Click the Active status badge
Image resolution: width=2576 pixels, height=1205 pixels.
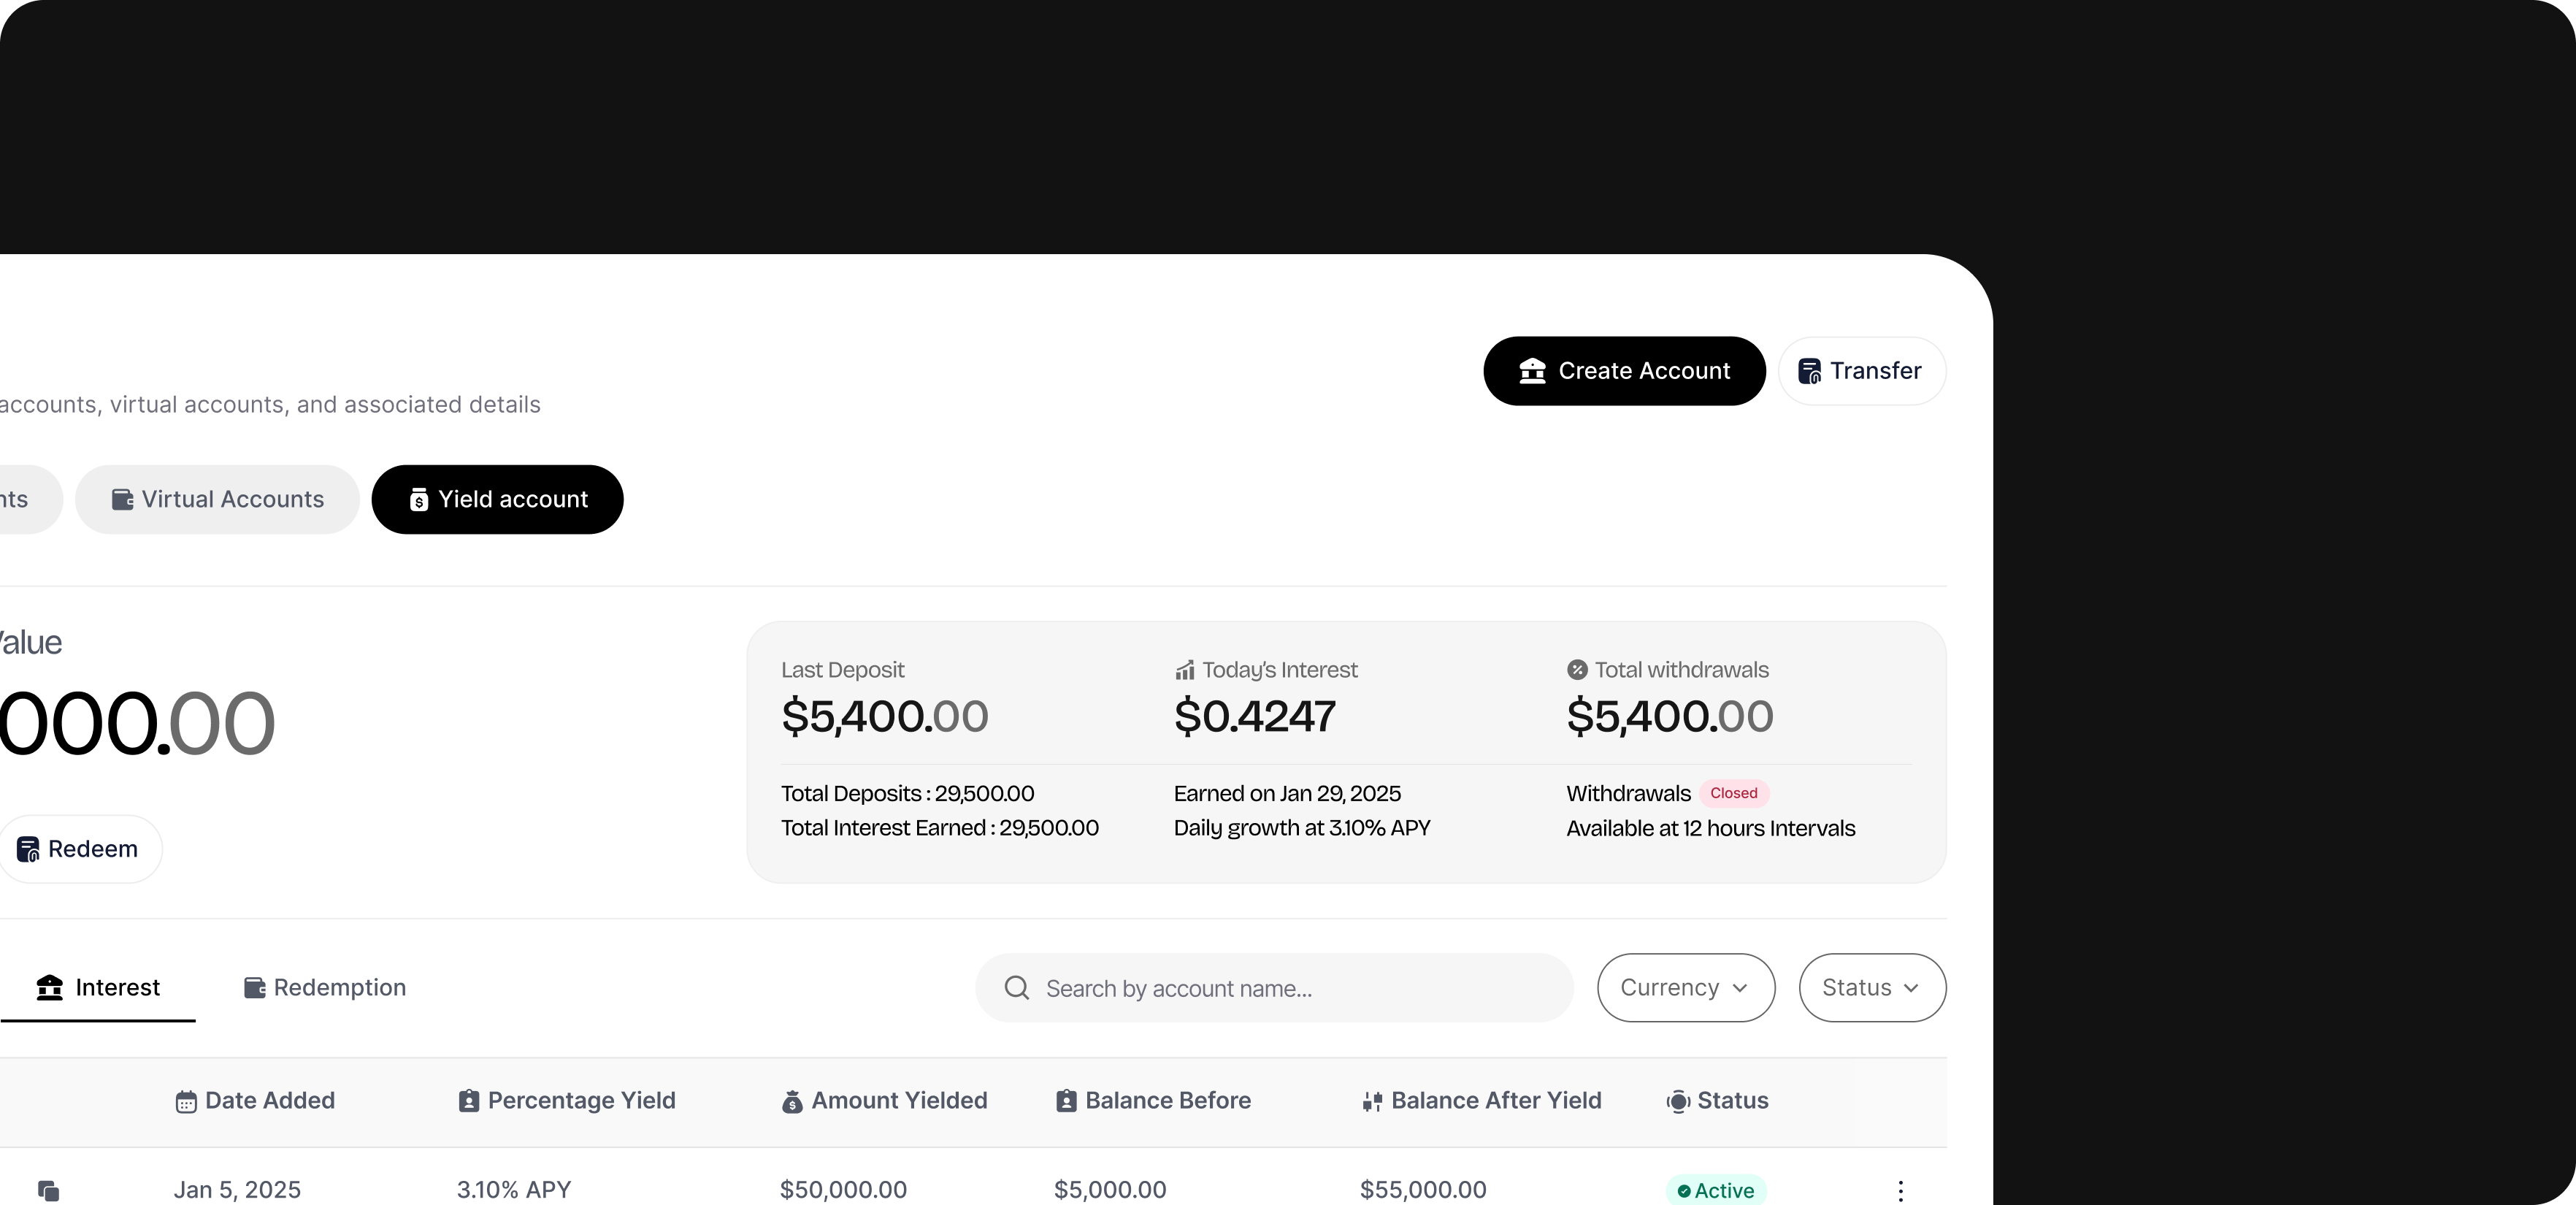coord(1715,1190)
